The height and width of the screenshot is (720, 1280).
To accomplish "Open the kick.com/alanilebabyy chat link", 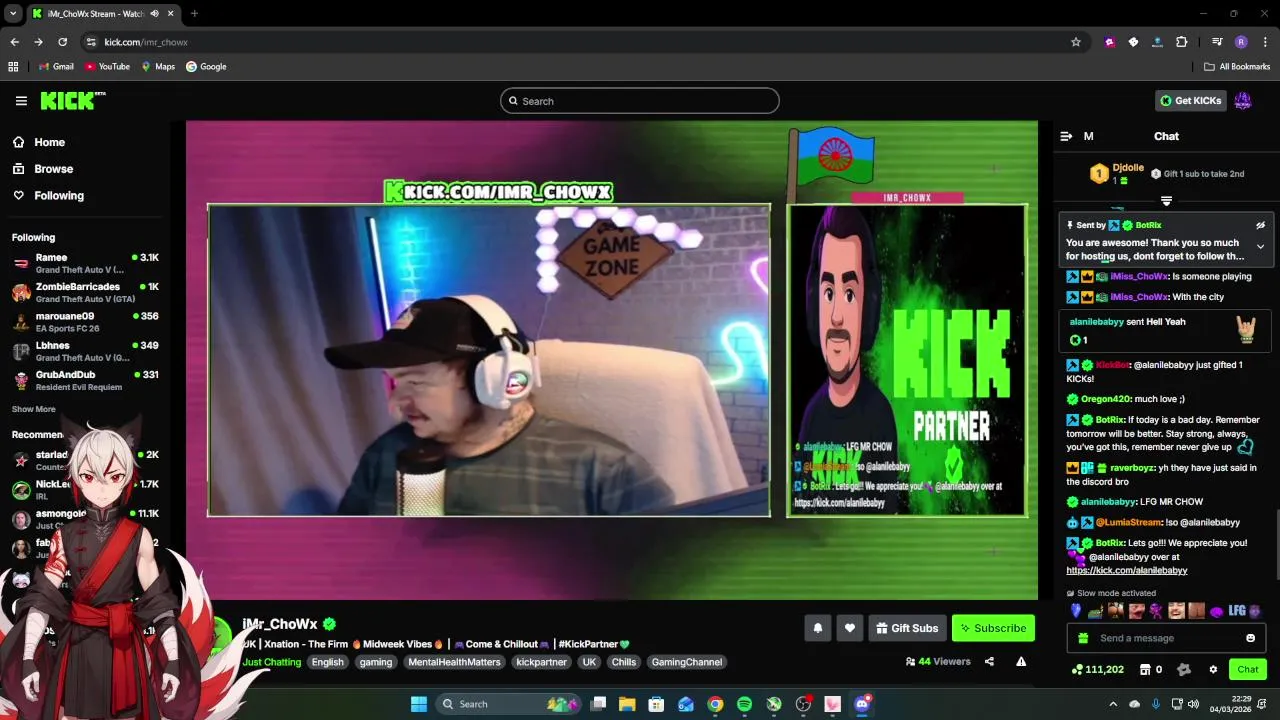I will point(1127,570).
